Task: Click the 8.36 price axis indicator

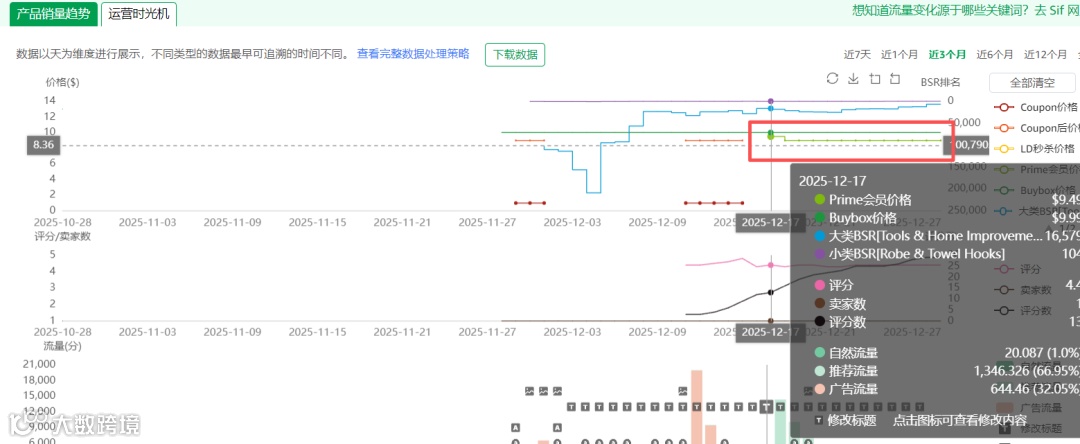Action: pos(44,145)
